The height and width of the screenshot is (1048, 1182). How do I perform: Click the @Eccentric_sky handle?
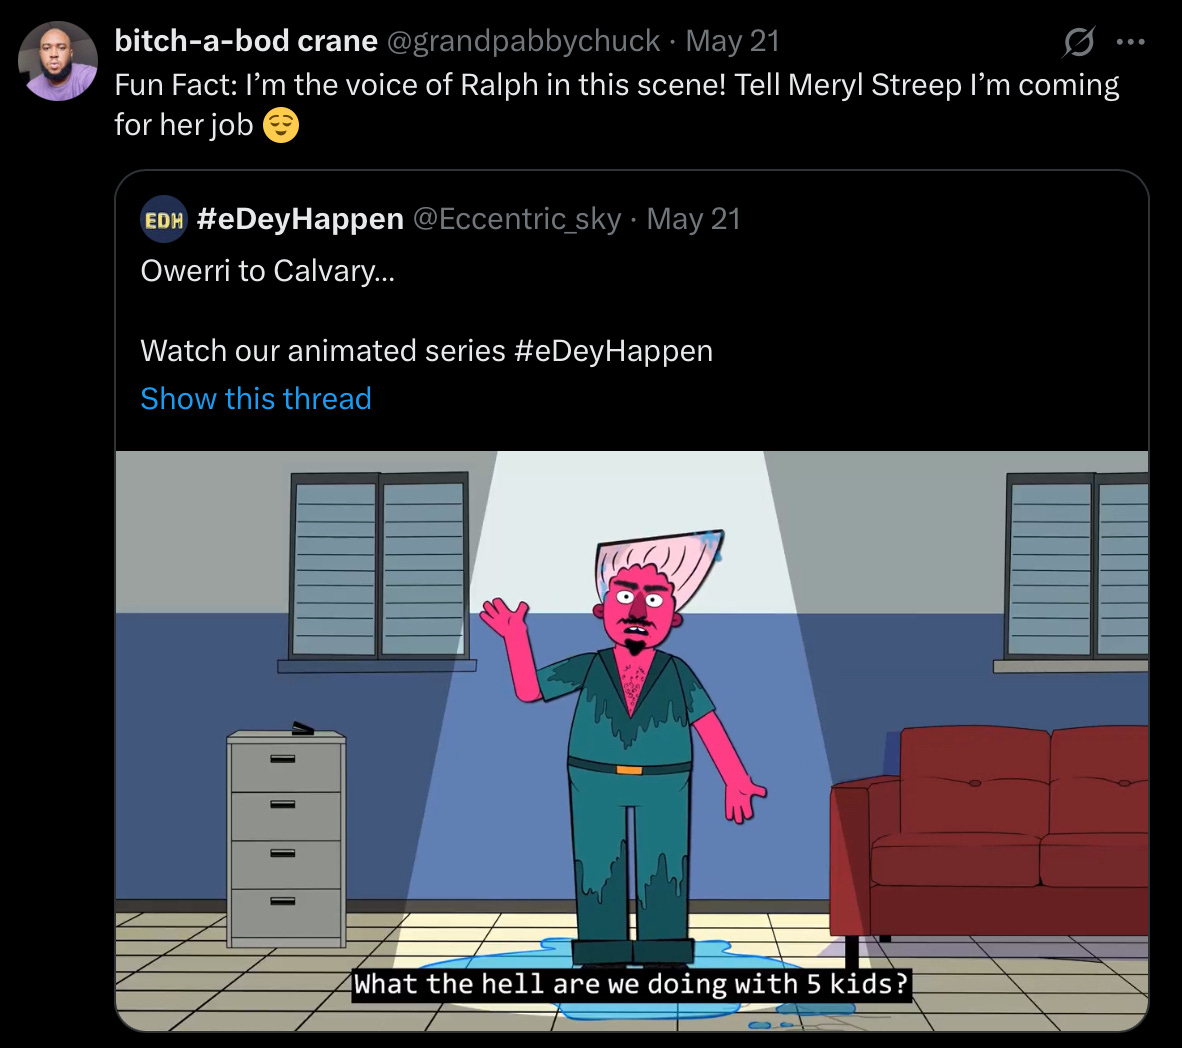[517, 219]
